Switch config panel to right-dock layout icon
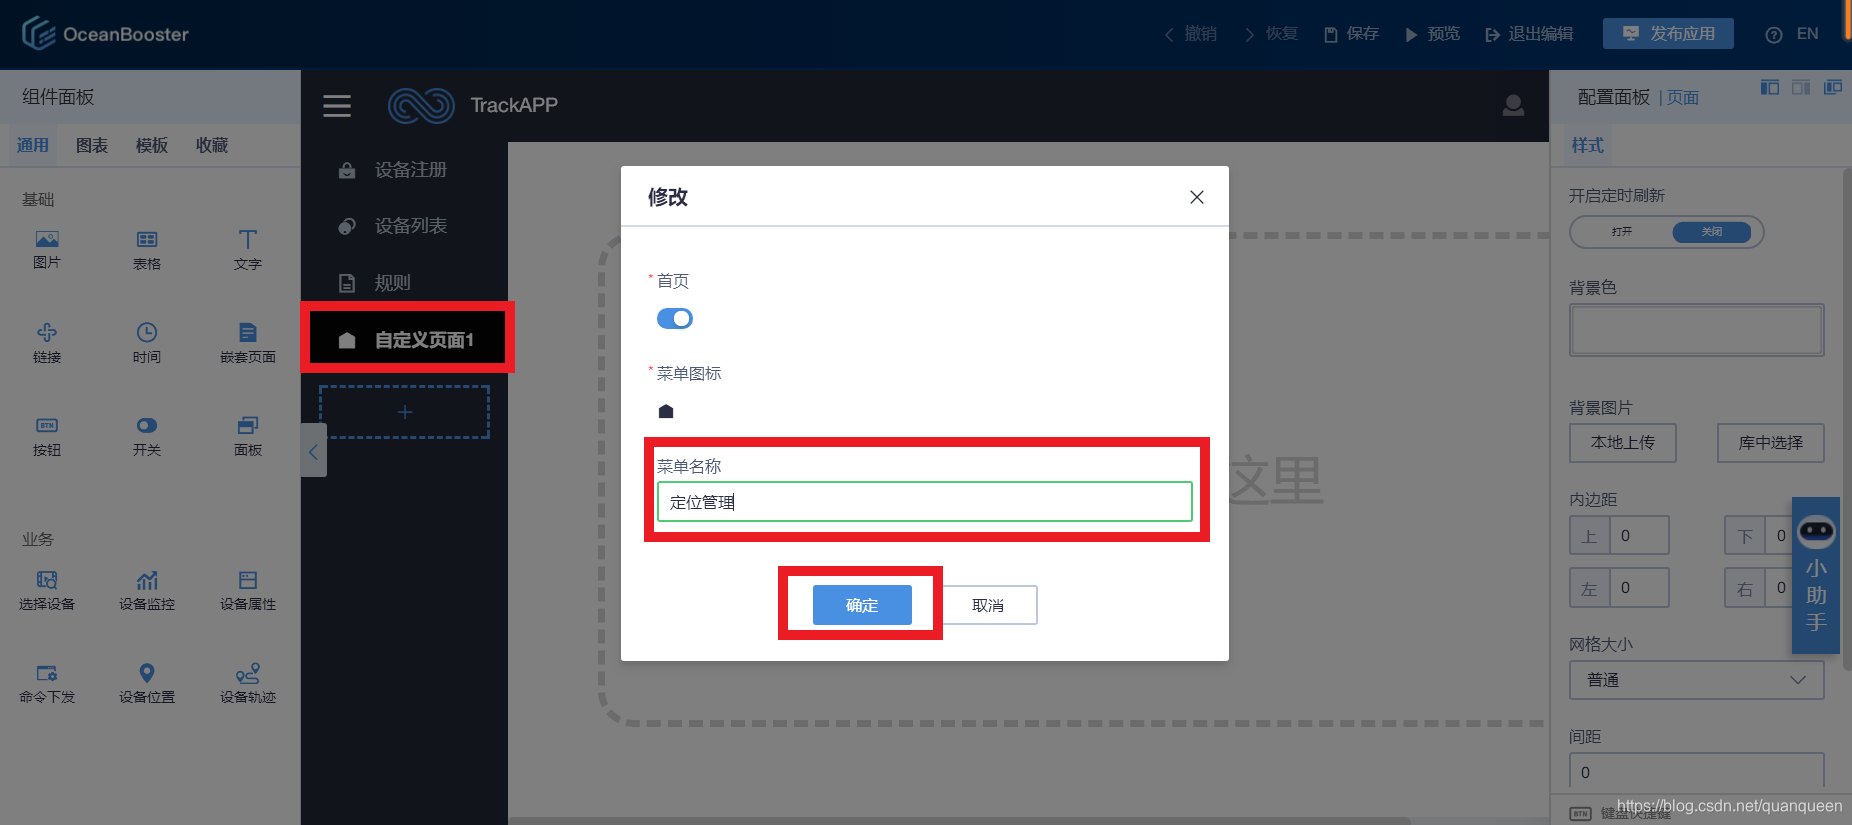The width and height of the screenshot is (1852, 825). 1801,88
